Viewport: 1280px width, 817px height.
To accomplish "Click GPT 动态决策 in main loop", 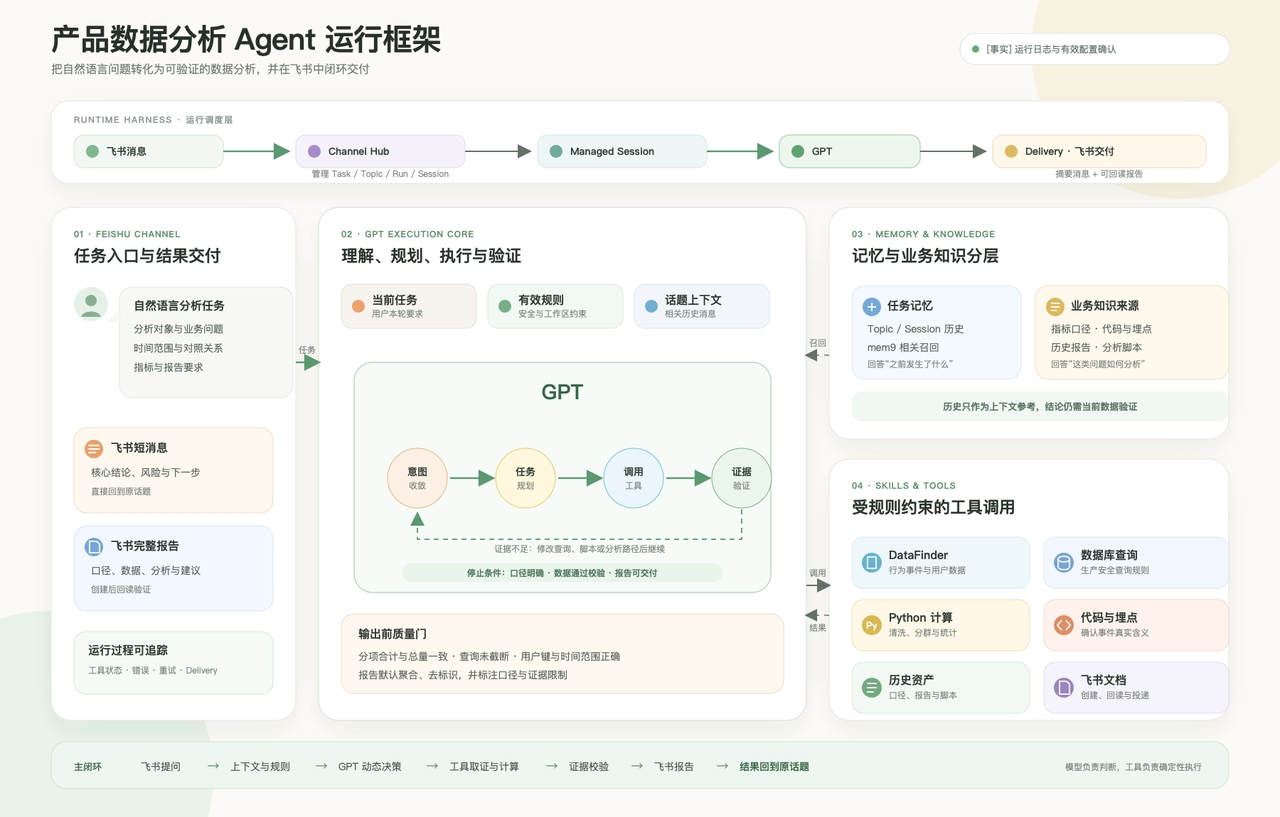I will pos(369,766).
